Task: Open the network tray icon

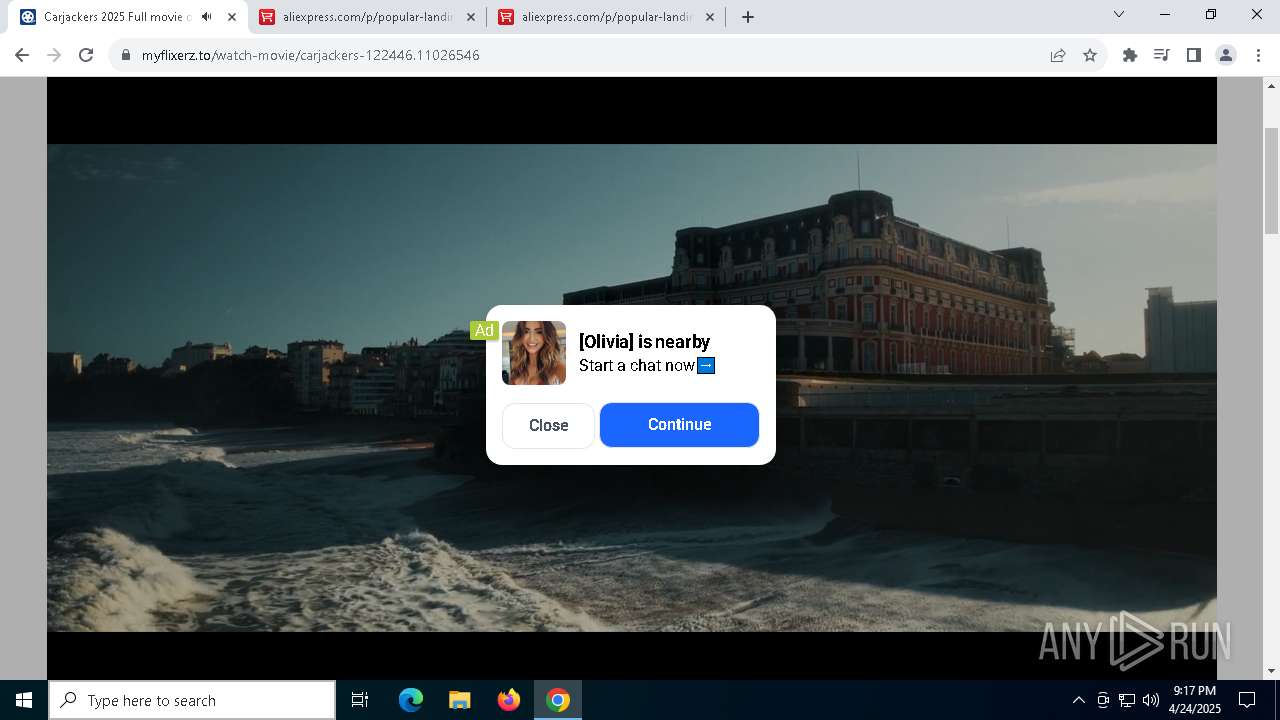Action: click(x=1127, y=700)
